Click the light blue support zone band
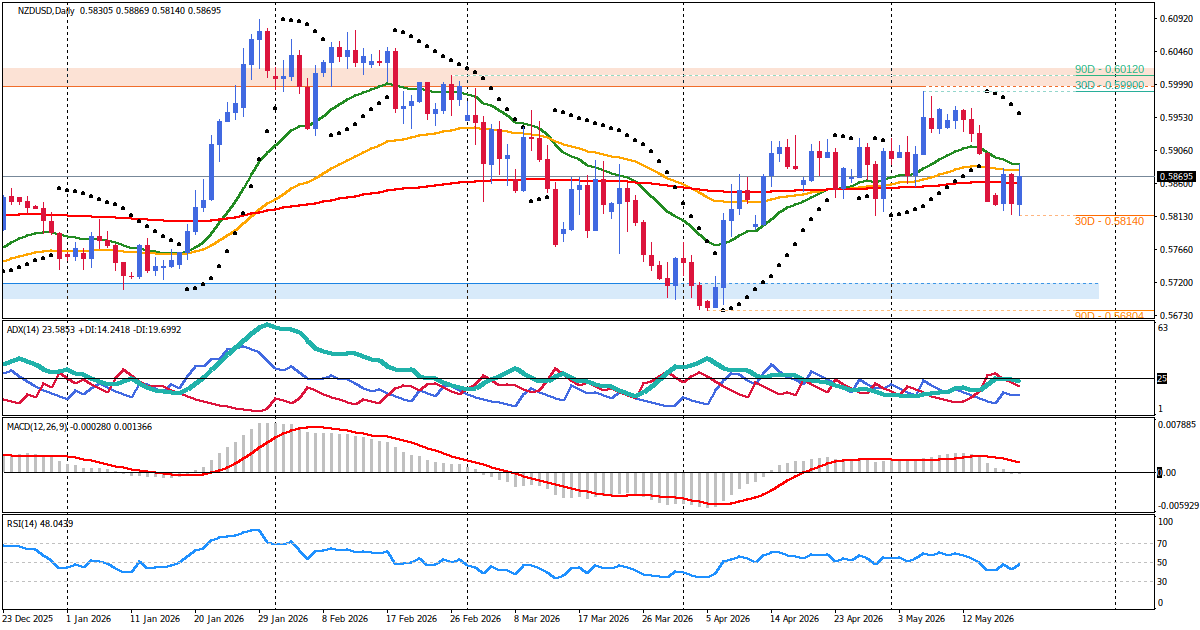This screenshot has height=630, width=1200. coord(550,290)
